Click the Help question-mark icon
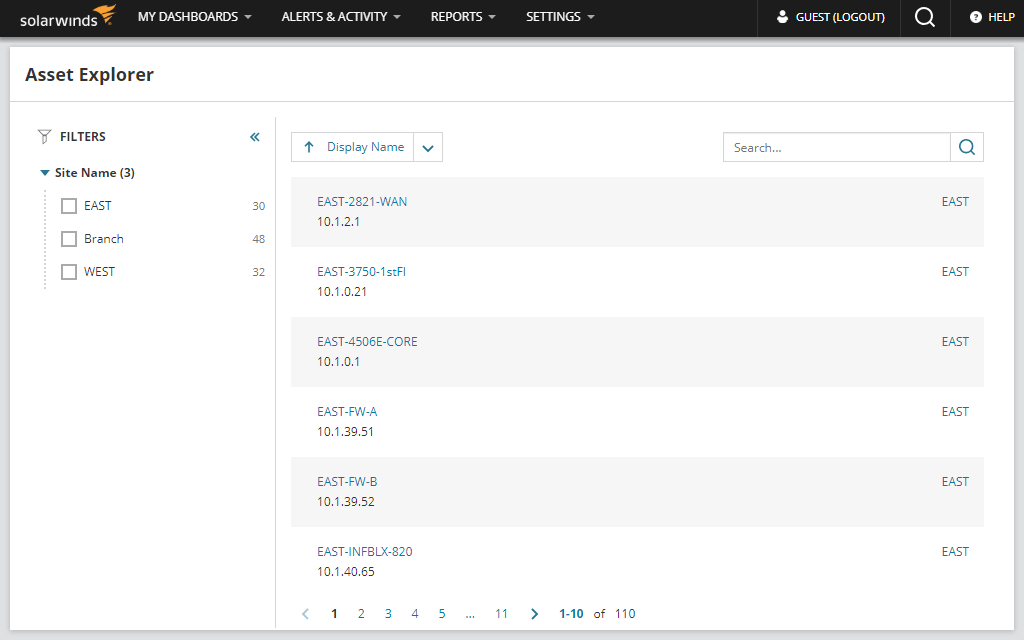The width and height of the screenshot is (1024, 640). coord(975,17)
